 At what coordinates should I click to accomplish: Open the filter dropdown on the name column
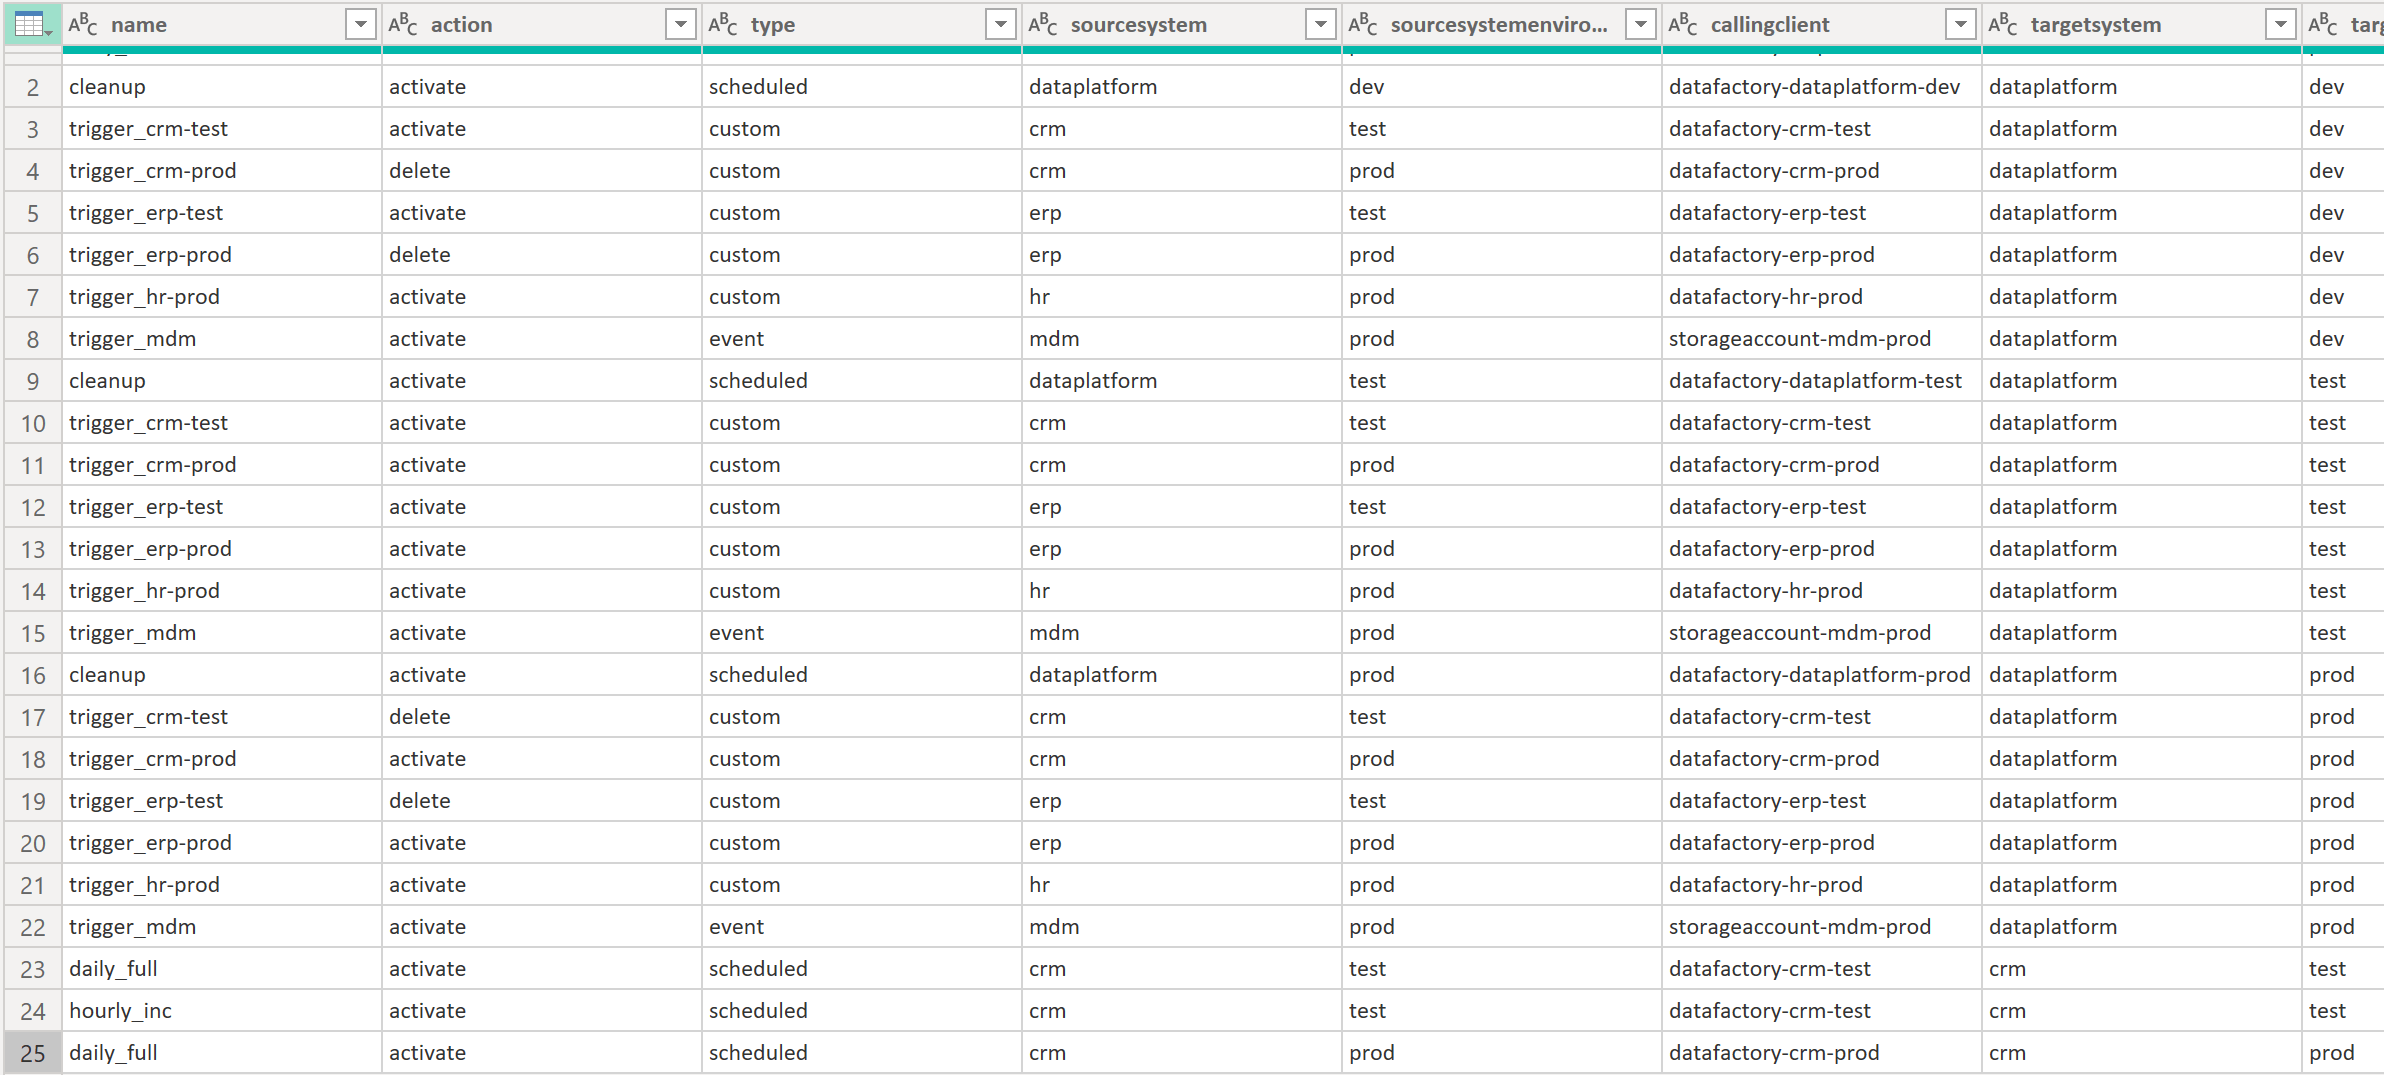click(x=361, y=23)
